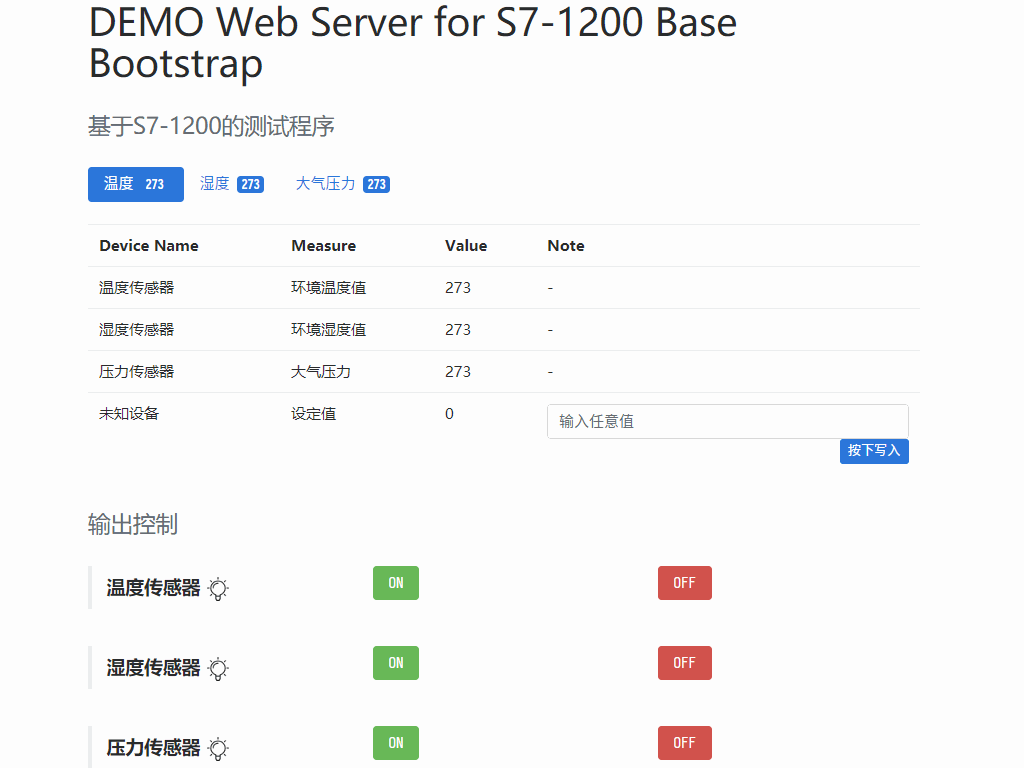1024x768 pixels.
Task: Click the DEMO Web Server page title
Action: (413, 42)
